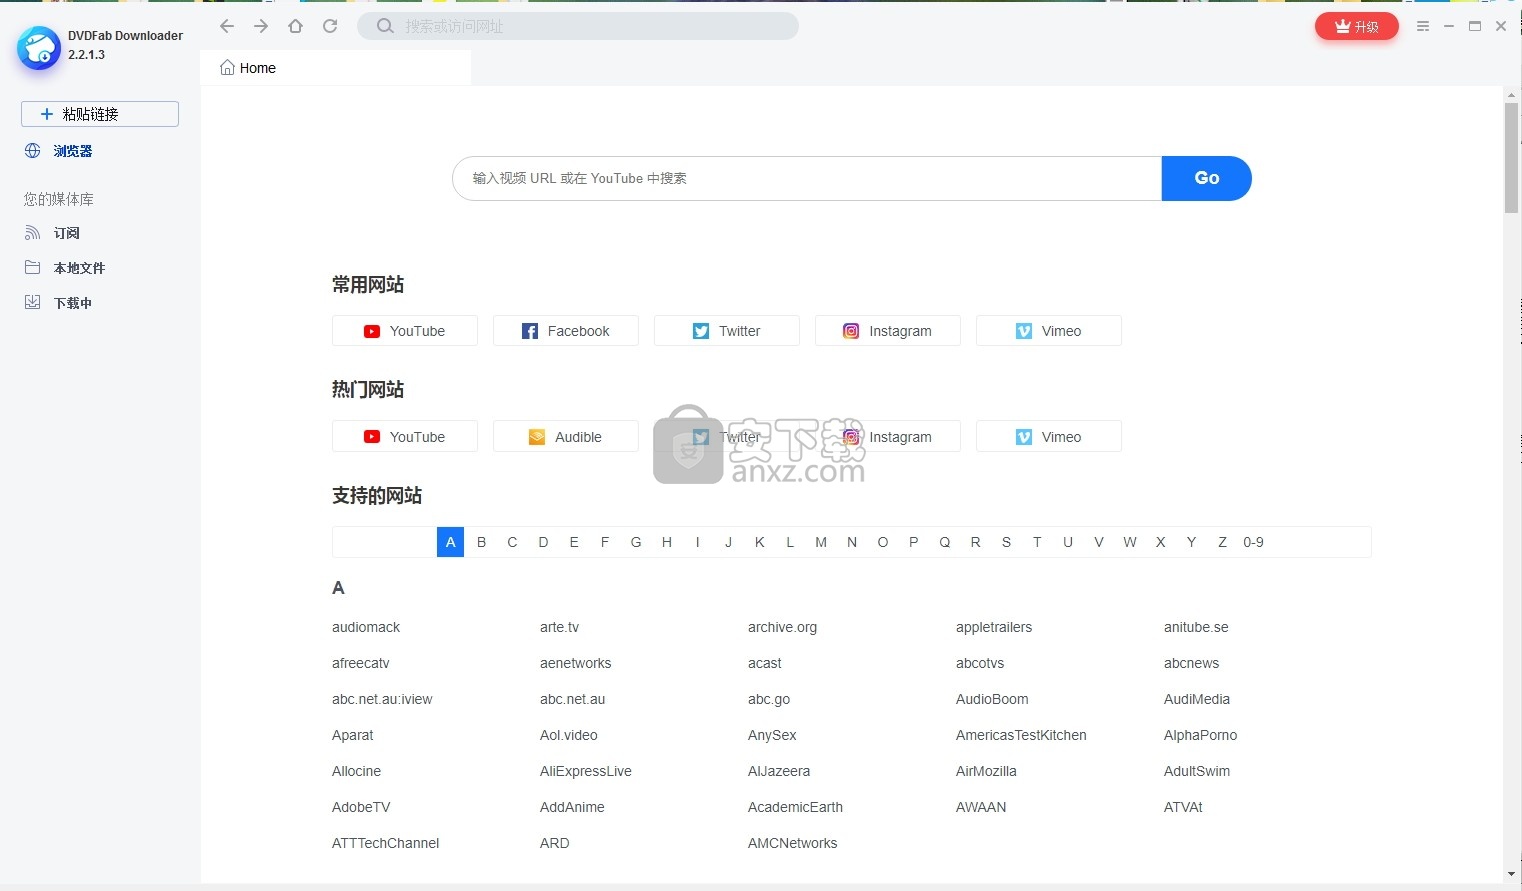The height and width of the screenshot is (891, 1522).
Task: Select letter V in the alphabet index
Action: coord(1099,542)
